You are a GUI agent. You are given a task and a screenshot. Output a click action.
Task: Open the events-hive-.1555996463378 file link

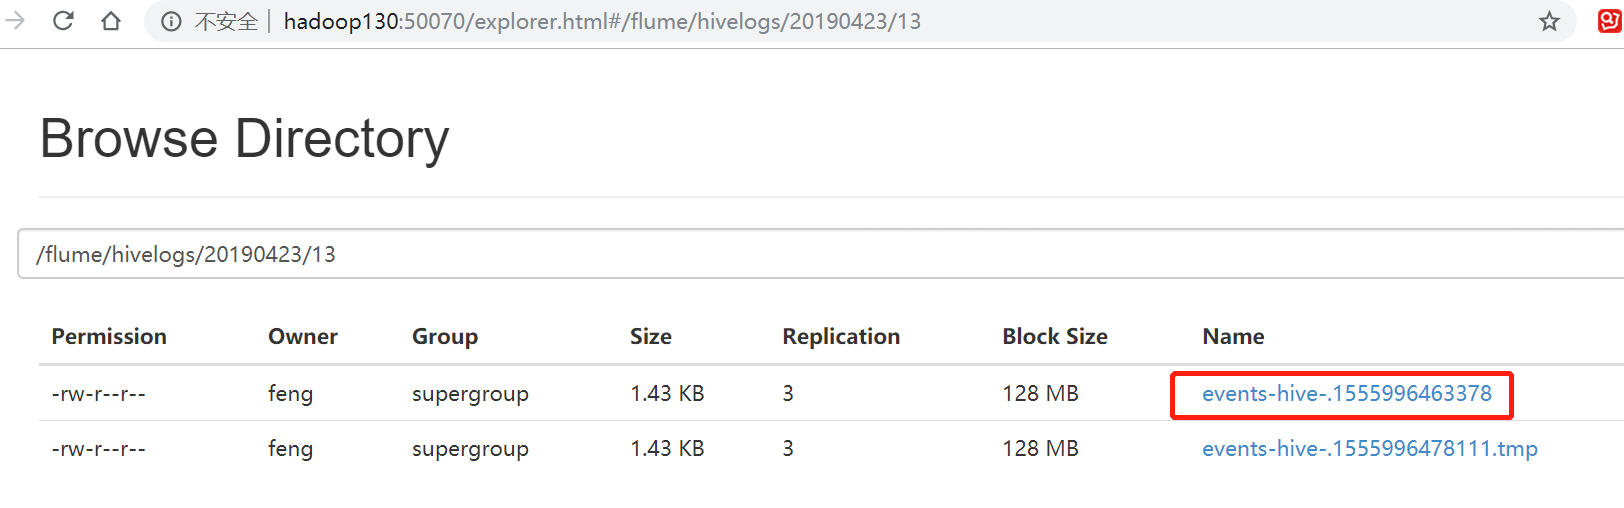(x=1346, y=394)
